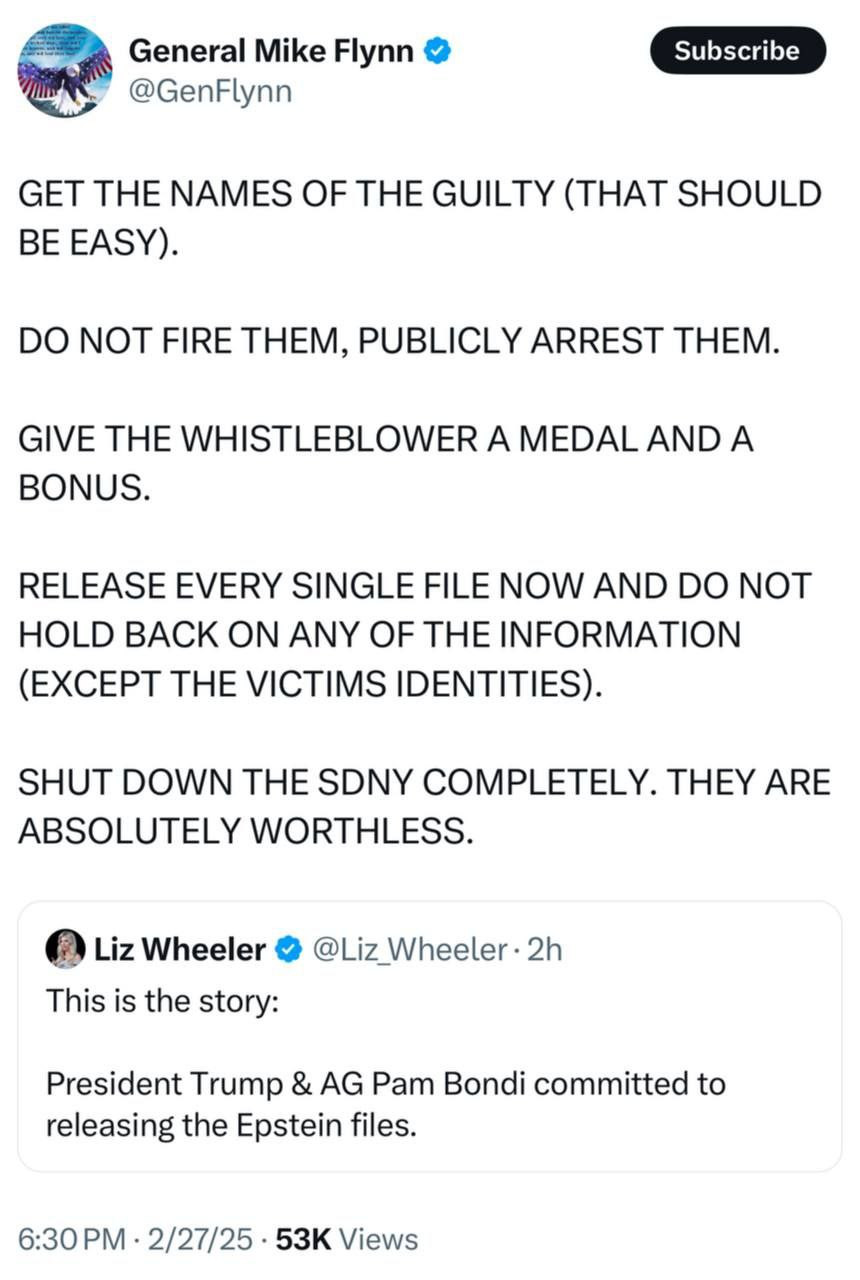The width and height of the screenshot is (860, 1280).
Task: Open General Mike Flynn's eagle profile picture
Action: tap(65, 71)
